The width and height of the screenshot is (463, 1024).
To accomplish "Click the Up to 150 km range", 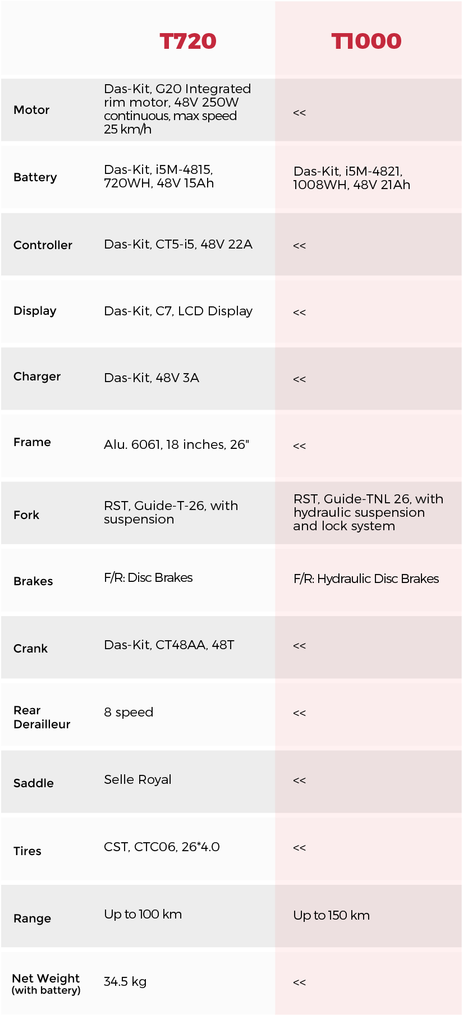I will [331, 916].
